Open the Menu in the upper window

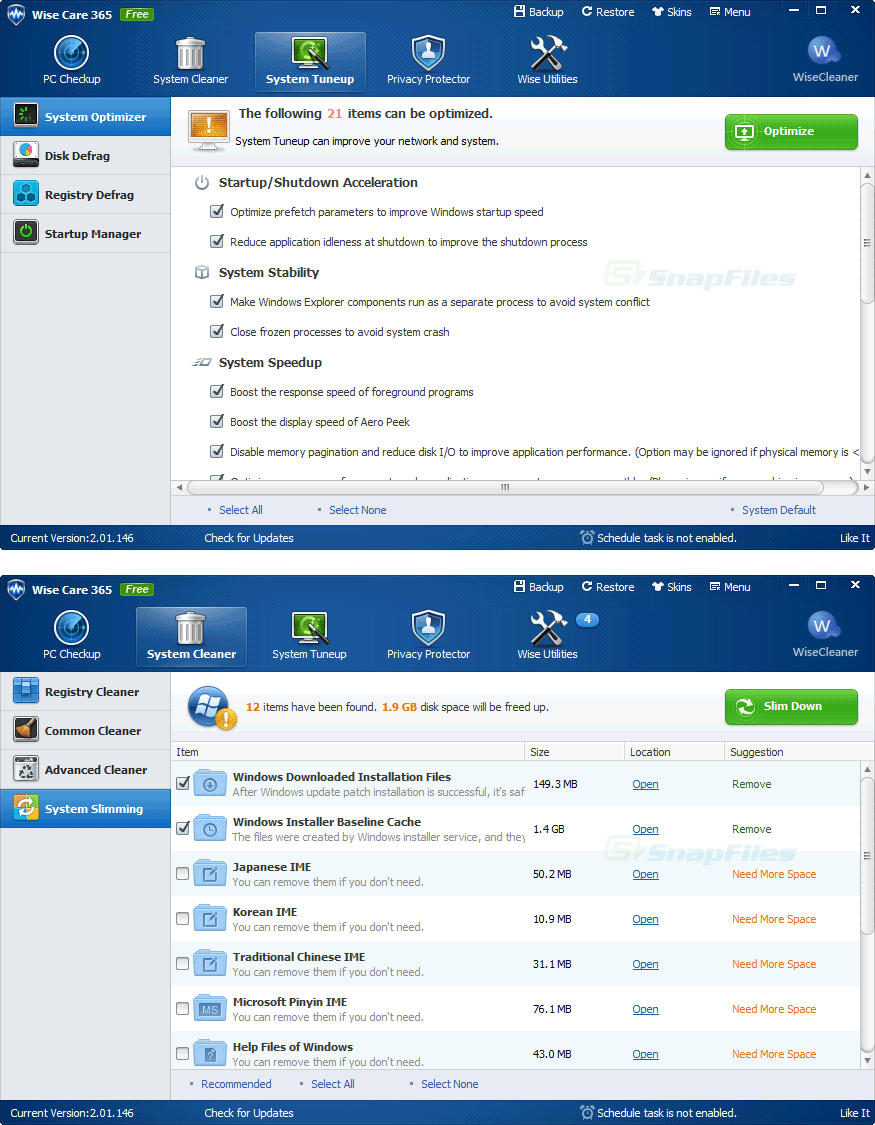[x=730, y=11]
